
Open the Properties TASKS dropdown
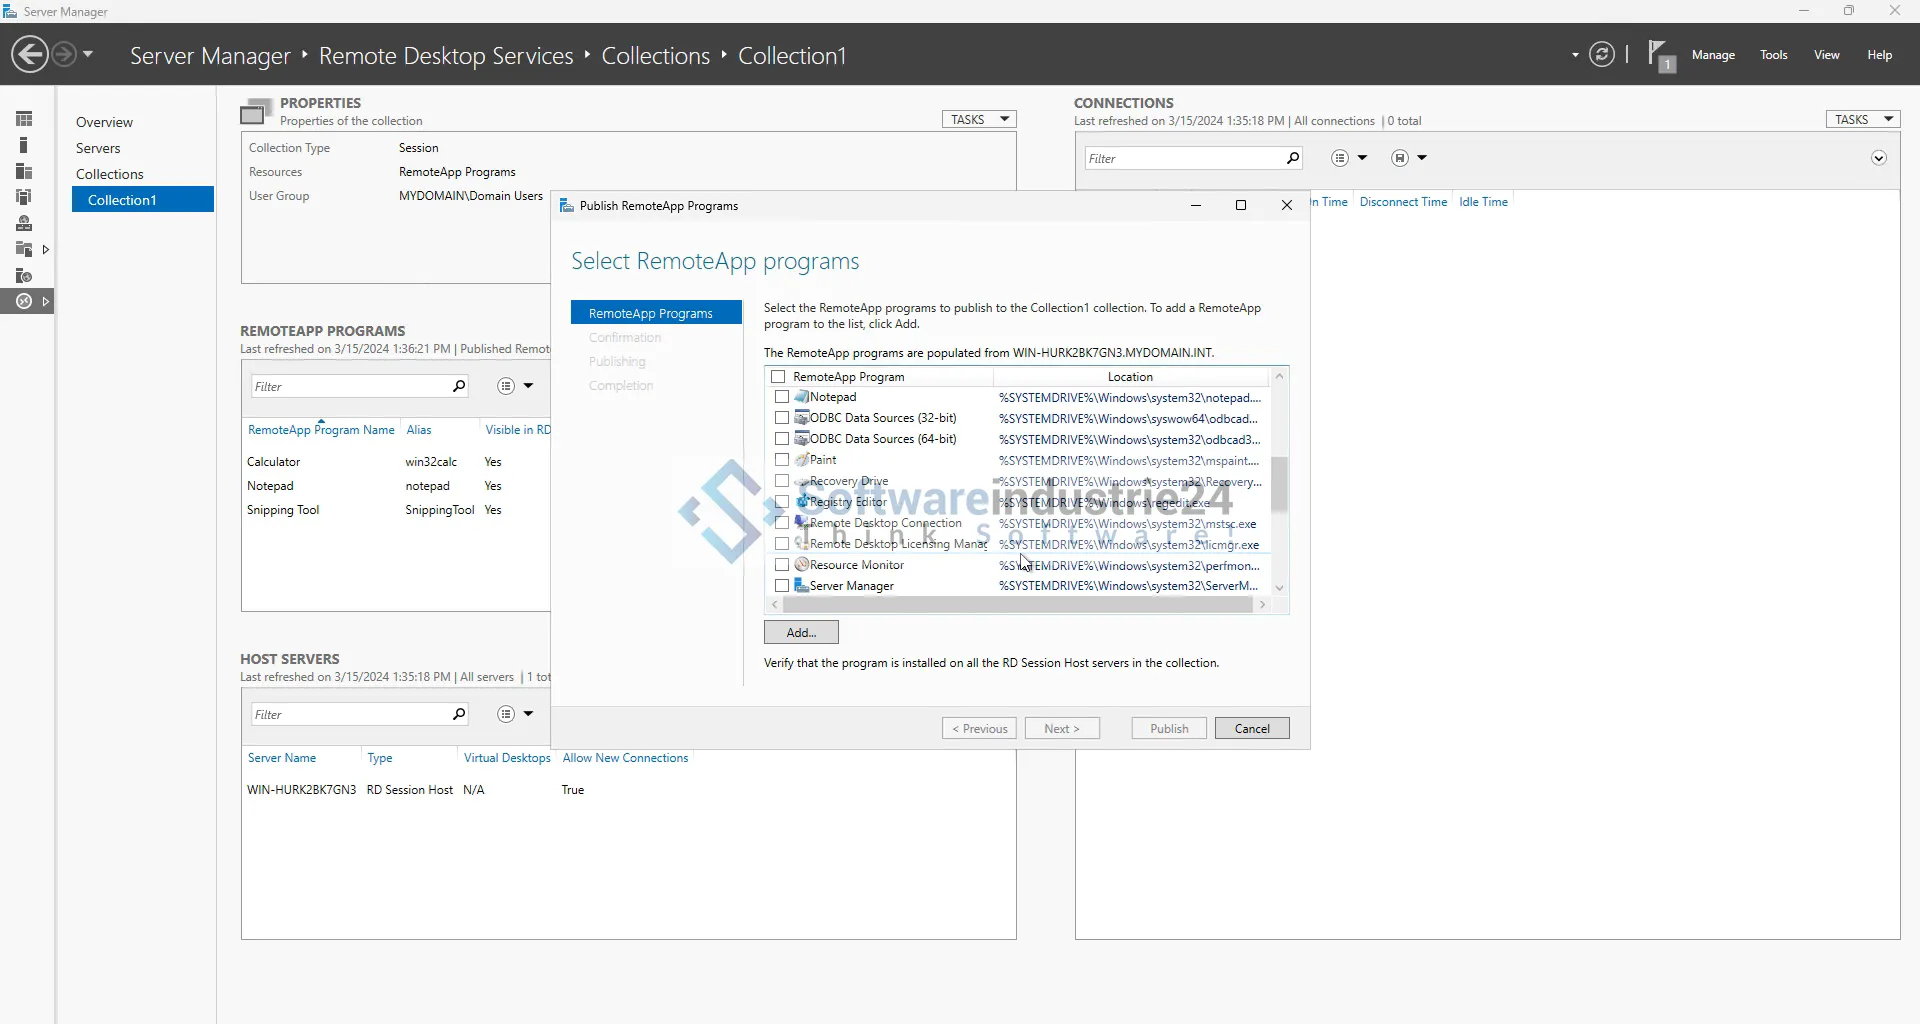pos(978,119)
